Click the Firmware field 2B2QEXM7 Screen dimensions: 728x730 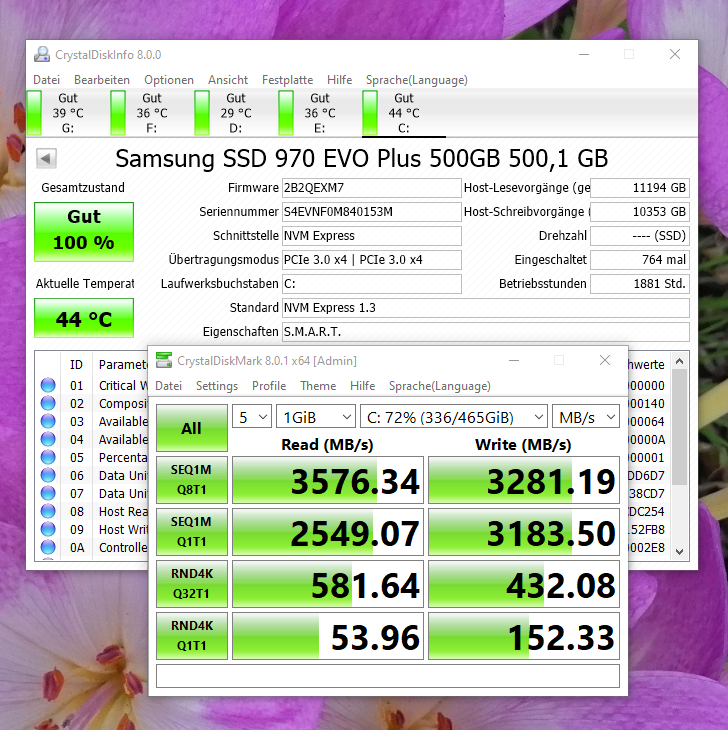click(371, 188)
